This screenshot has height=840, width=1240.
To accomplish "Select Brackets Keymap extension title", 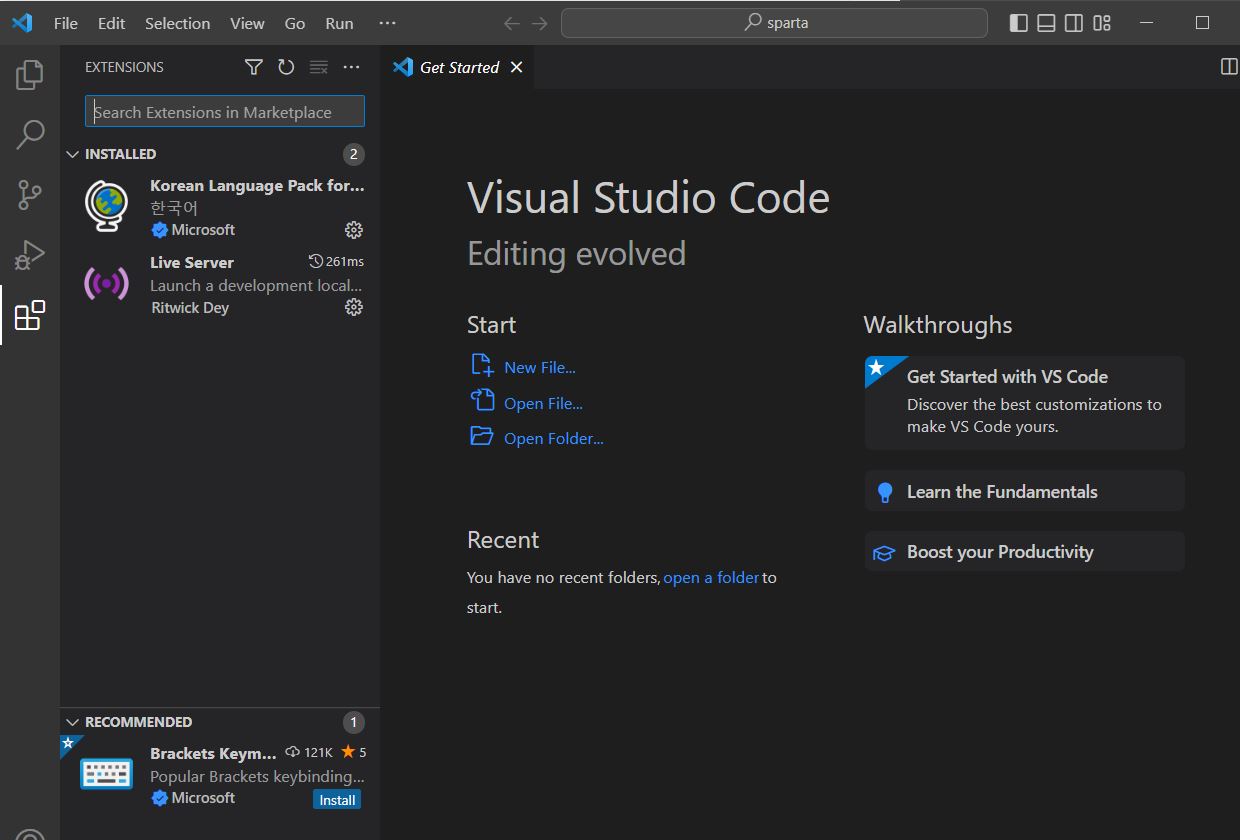I will tap(213, 753).
